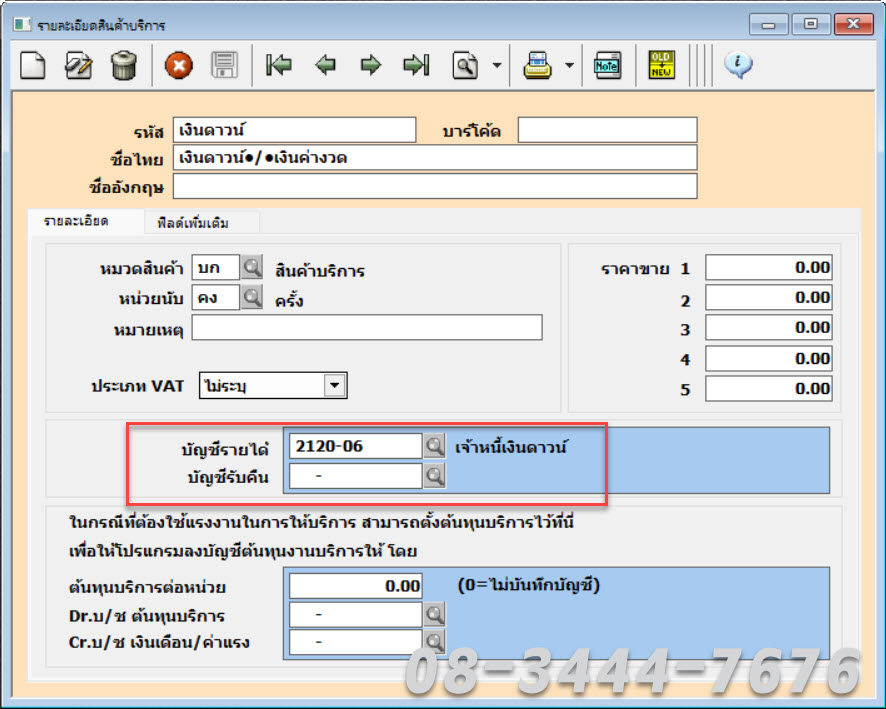This screenshot has height=709, width=886.
Task: Click the OLD/NEW yellow icon
Action: point(661,65)
